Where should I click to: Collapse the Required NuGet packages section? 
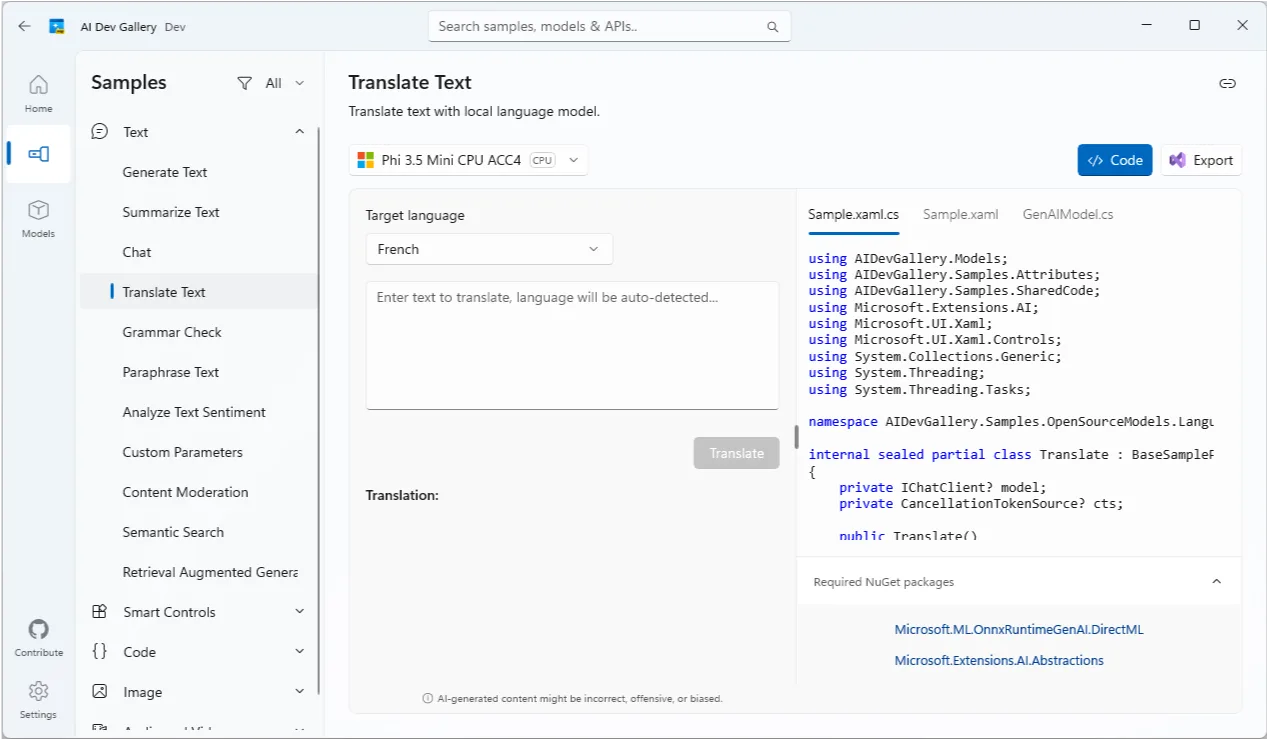click(x=1217, y=581)
